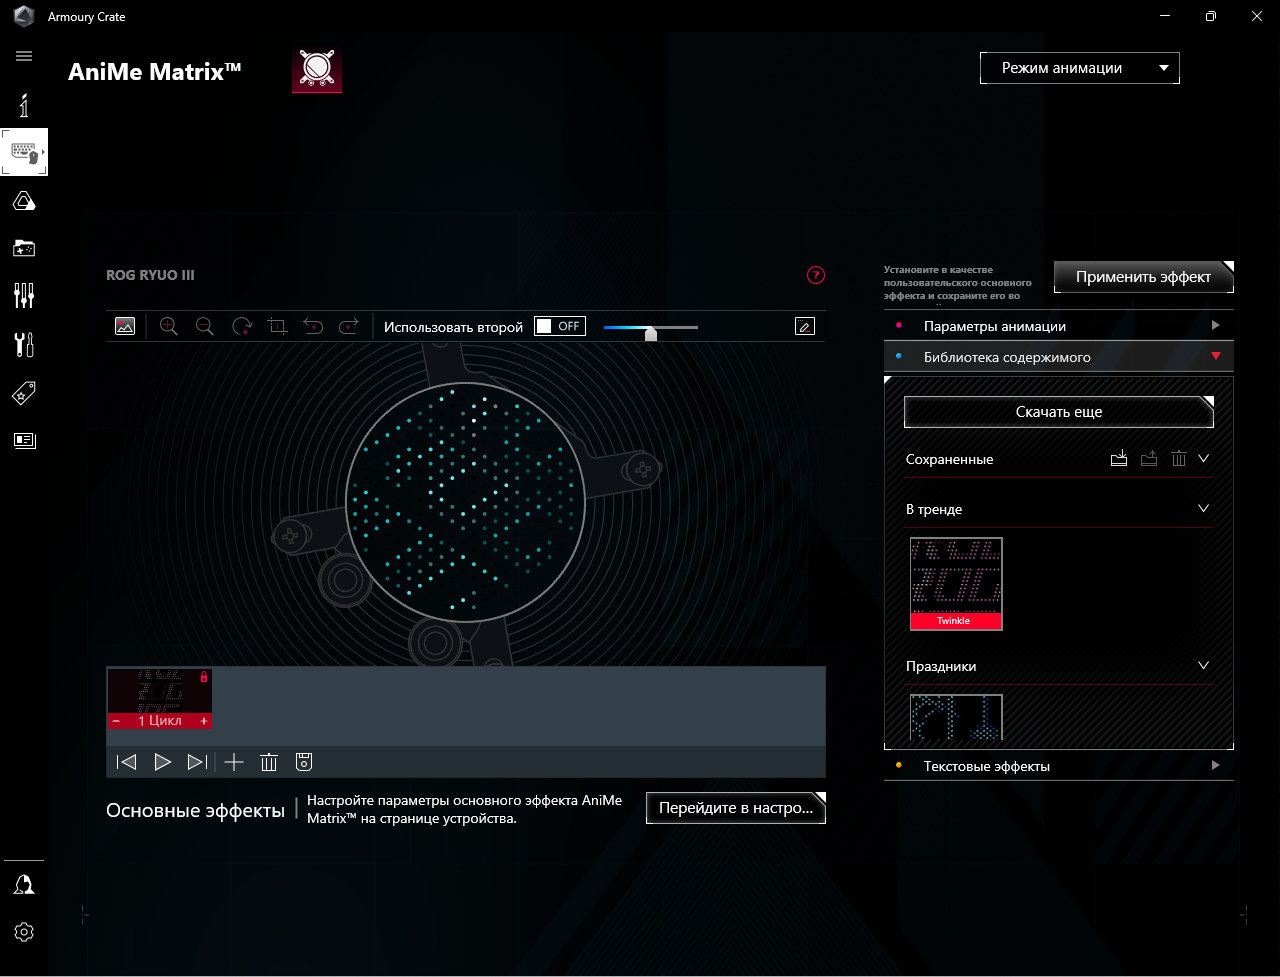Open Aura Sync from the sidebar
This screenshot has width=1280, height=977.
coord(24,202)
